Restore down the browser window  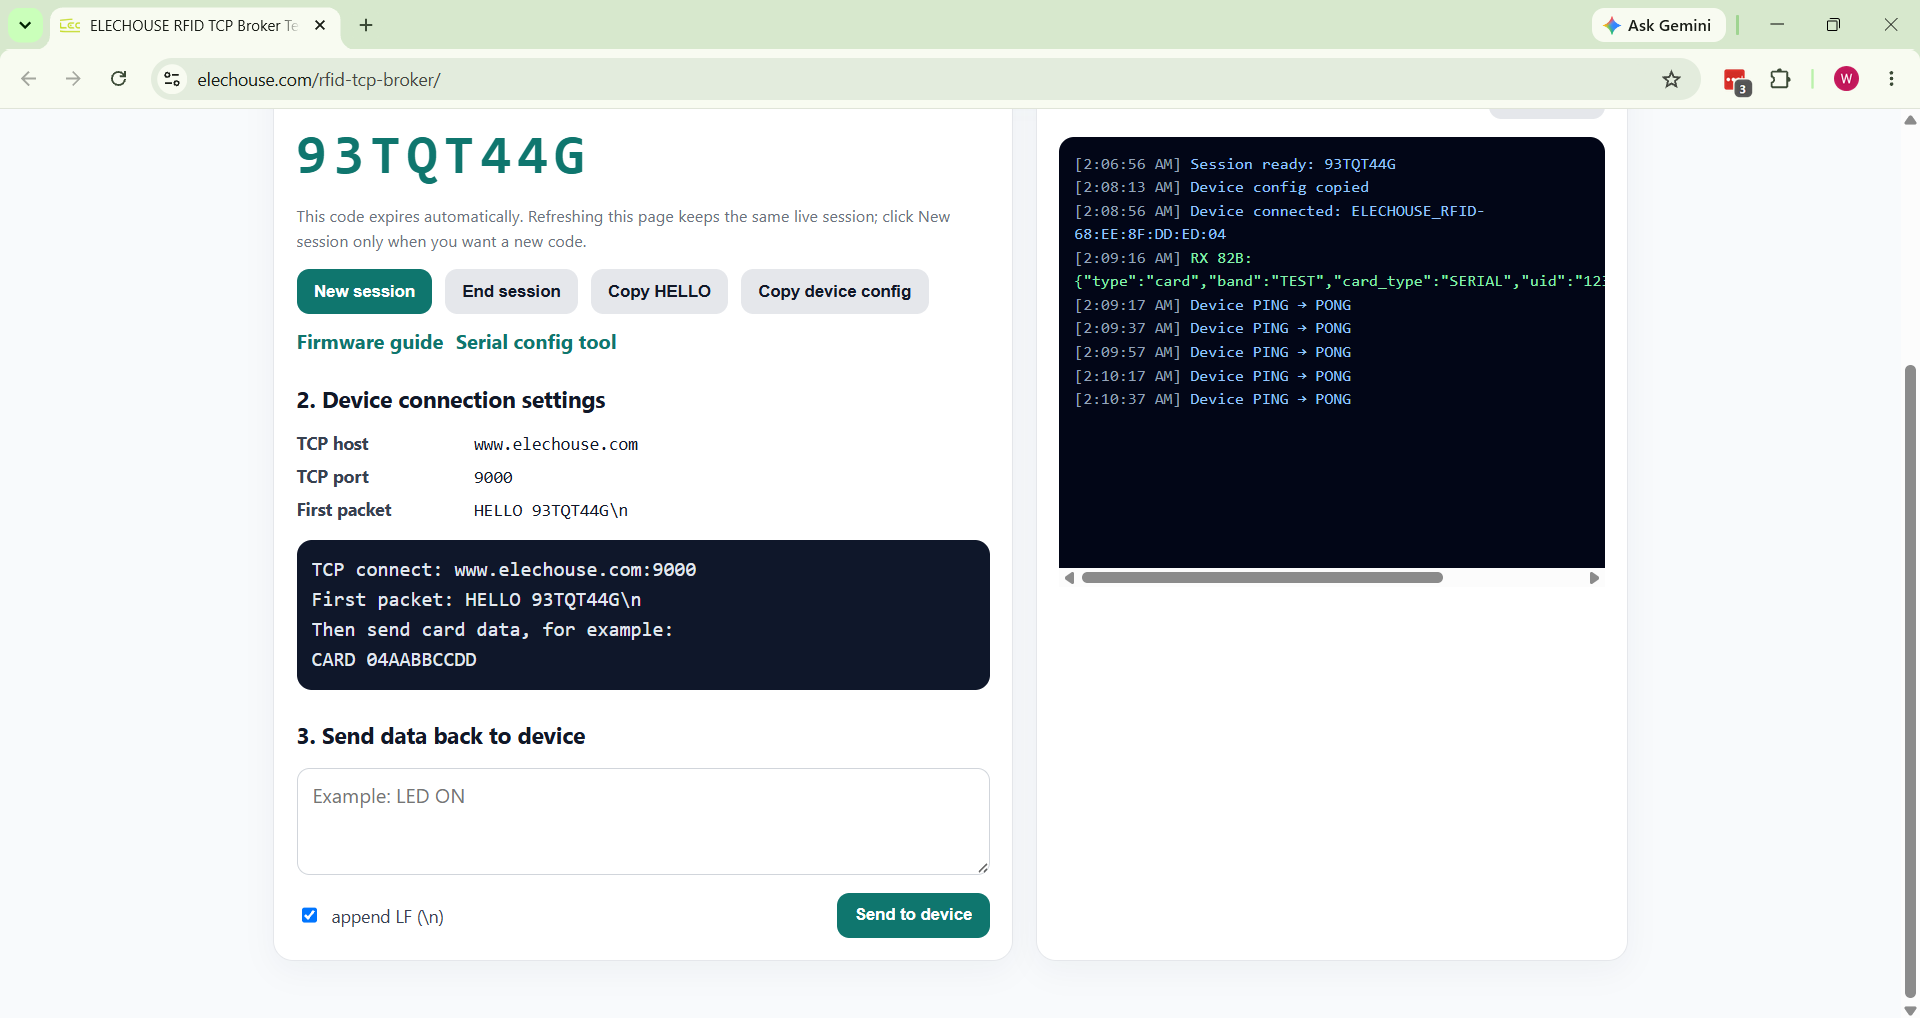click(x=1833, y=25)
